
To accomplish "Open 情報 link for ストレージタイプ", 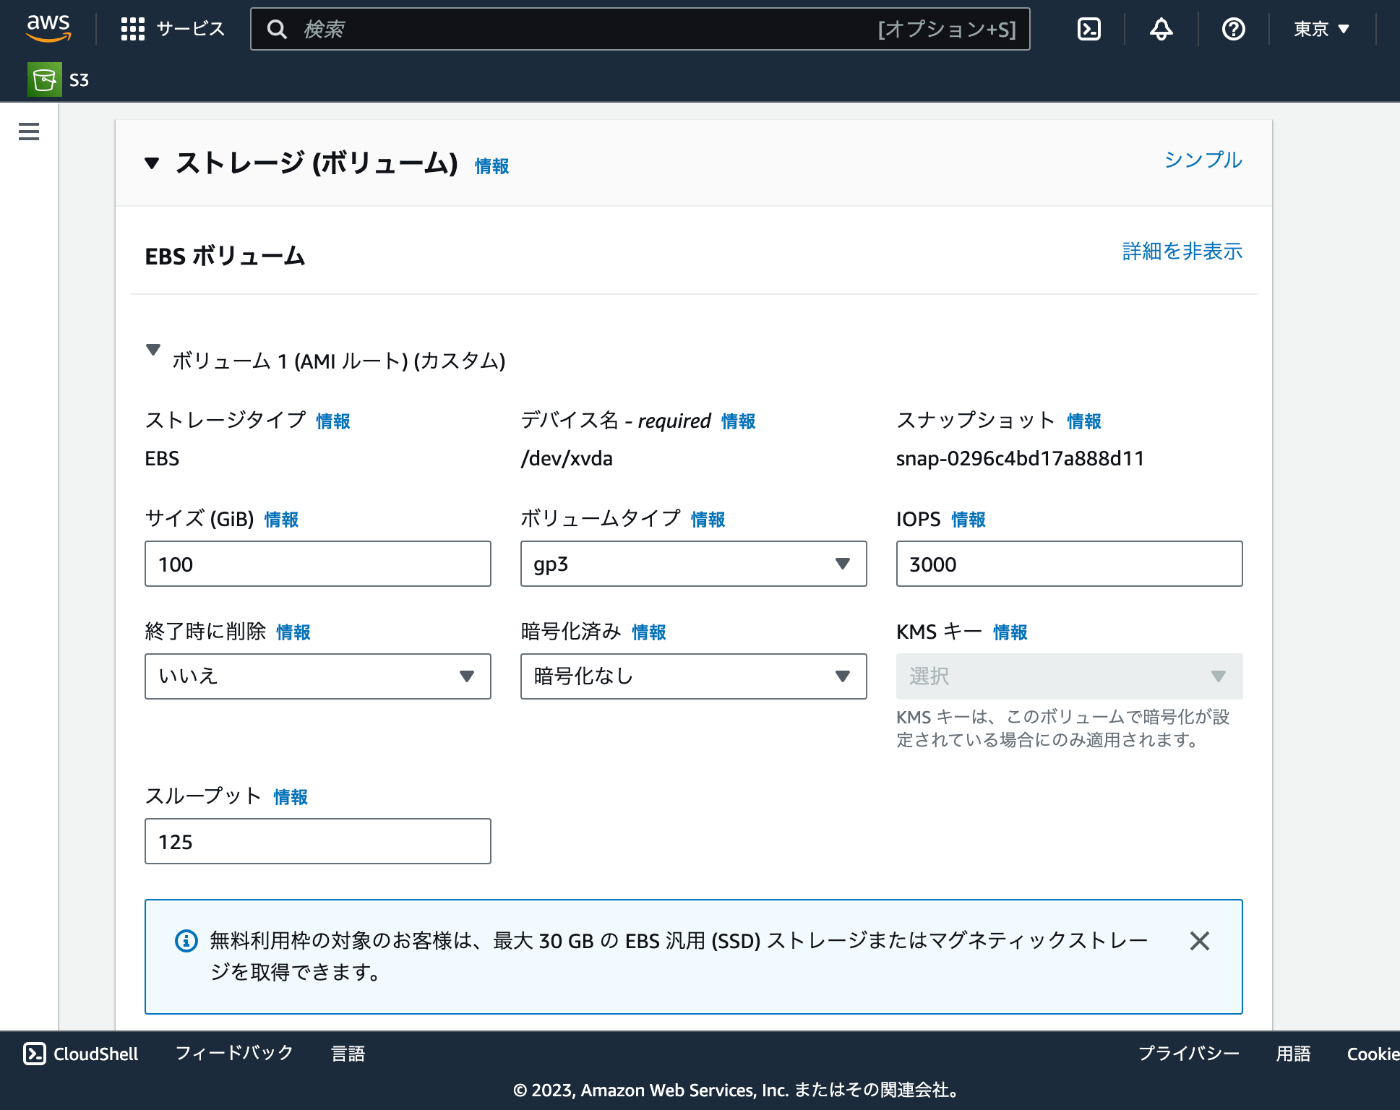I will [333, 421].
